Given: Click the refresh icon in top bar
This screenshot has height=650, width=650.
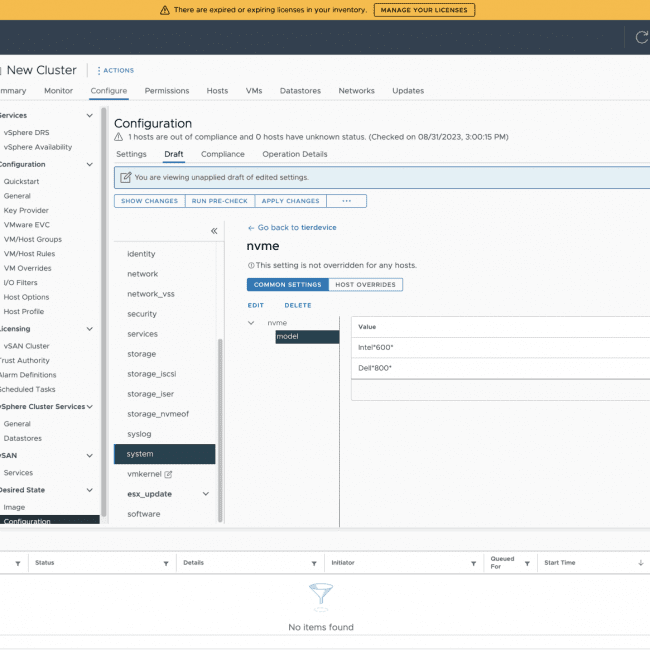Looking at the screenshot, I should tap(641, 37).
